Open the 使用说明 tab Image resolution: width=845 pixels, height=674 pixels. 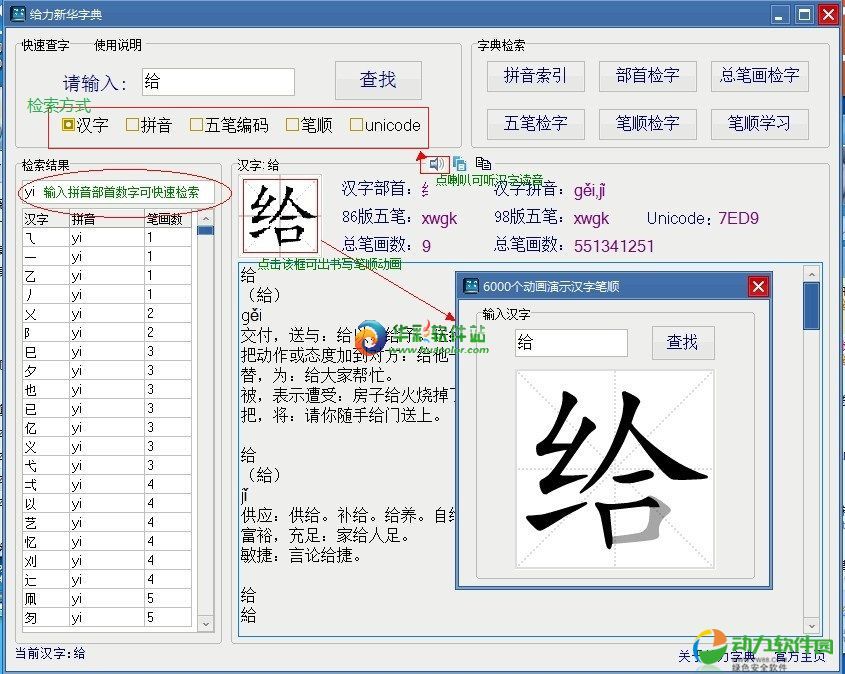118,45
